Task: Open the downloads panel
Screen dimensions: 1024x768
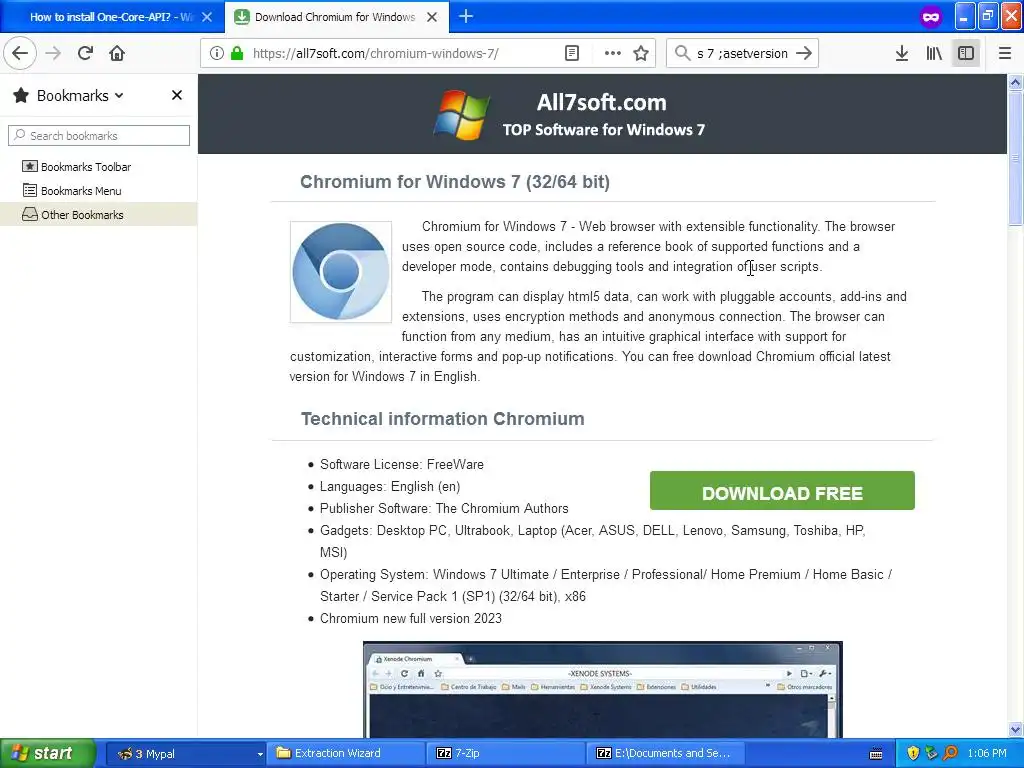Action: [902, 54]
